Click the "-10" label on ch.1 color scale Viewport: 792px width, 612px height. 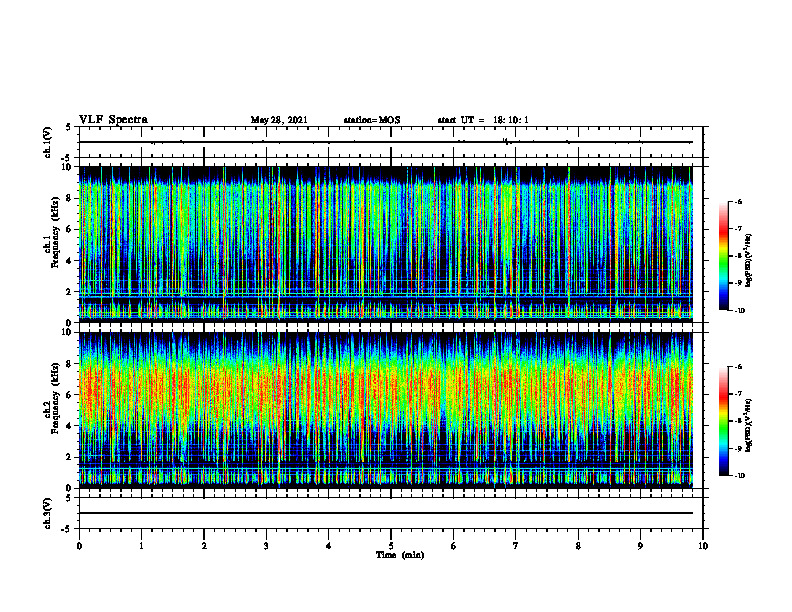pyautogui.click(x=739, y=311)
